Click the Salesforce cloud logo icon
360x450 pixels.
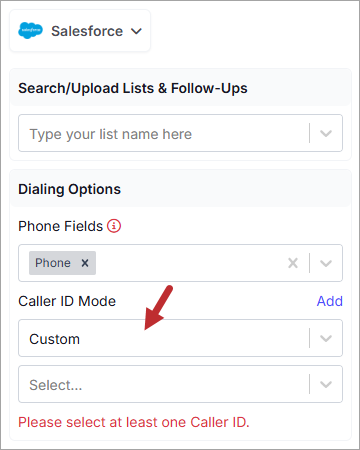[x=30, y=31]
